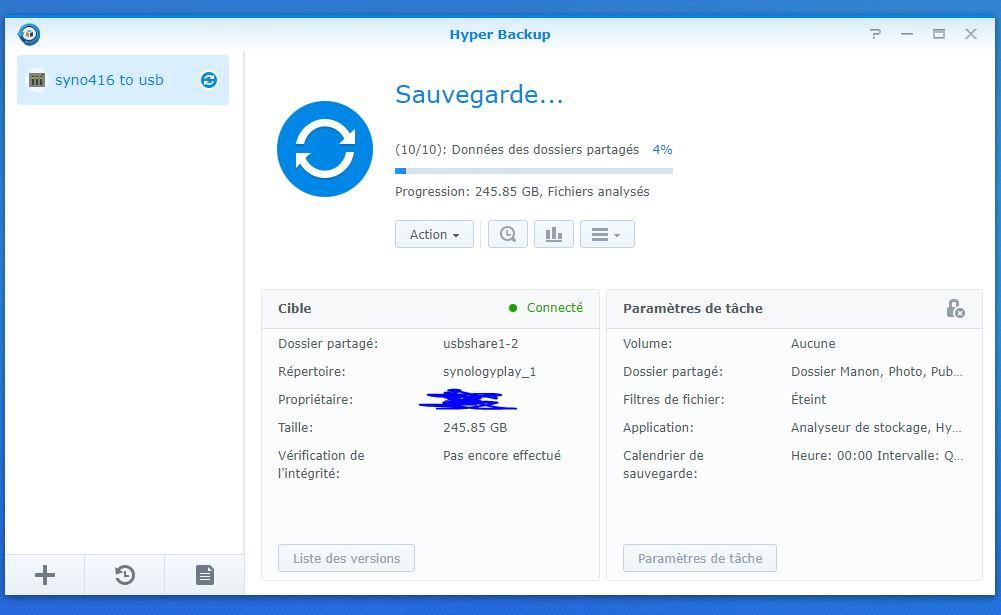Click the usbshare1-2 shared folder value
This screenshot has height=615, width=1001.
point(481,344)
